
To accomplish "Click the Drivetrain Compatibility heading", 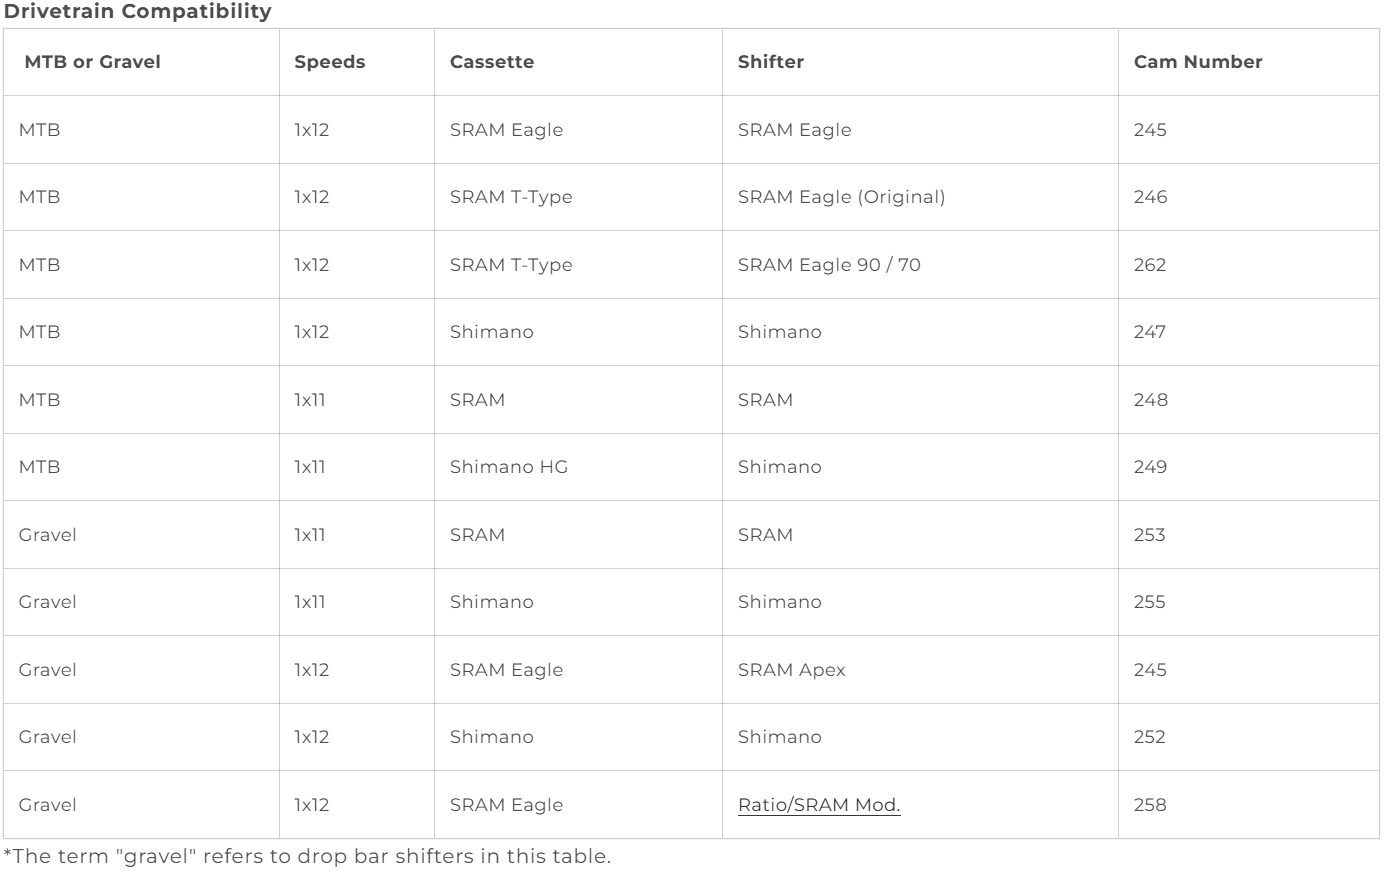I will click(138, 12).
